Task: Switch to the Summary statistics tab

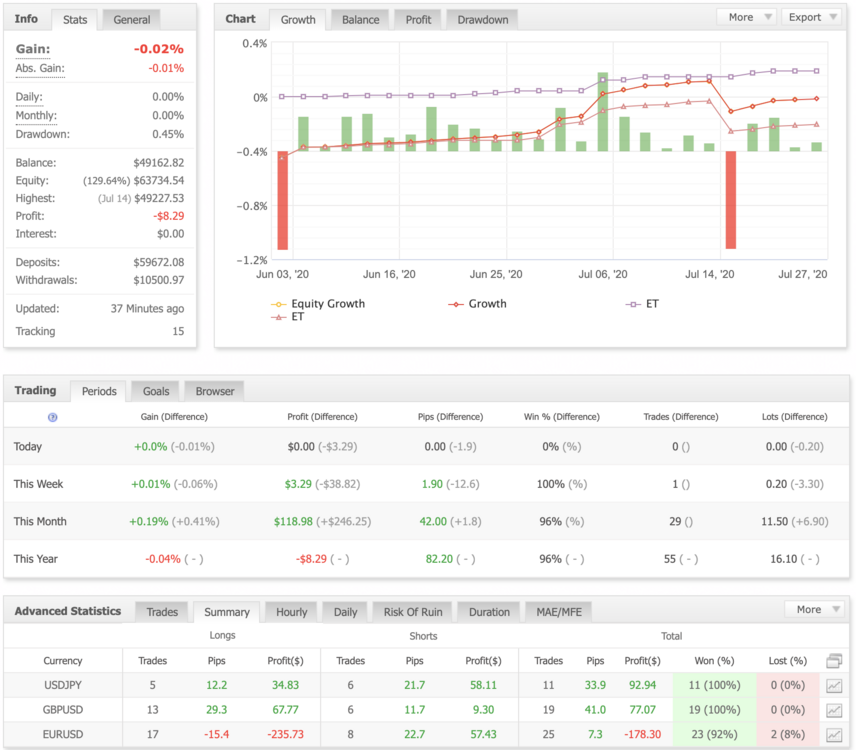Action: 227,612
